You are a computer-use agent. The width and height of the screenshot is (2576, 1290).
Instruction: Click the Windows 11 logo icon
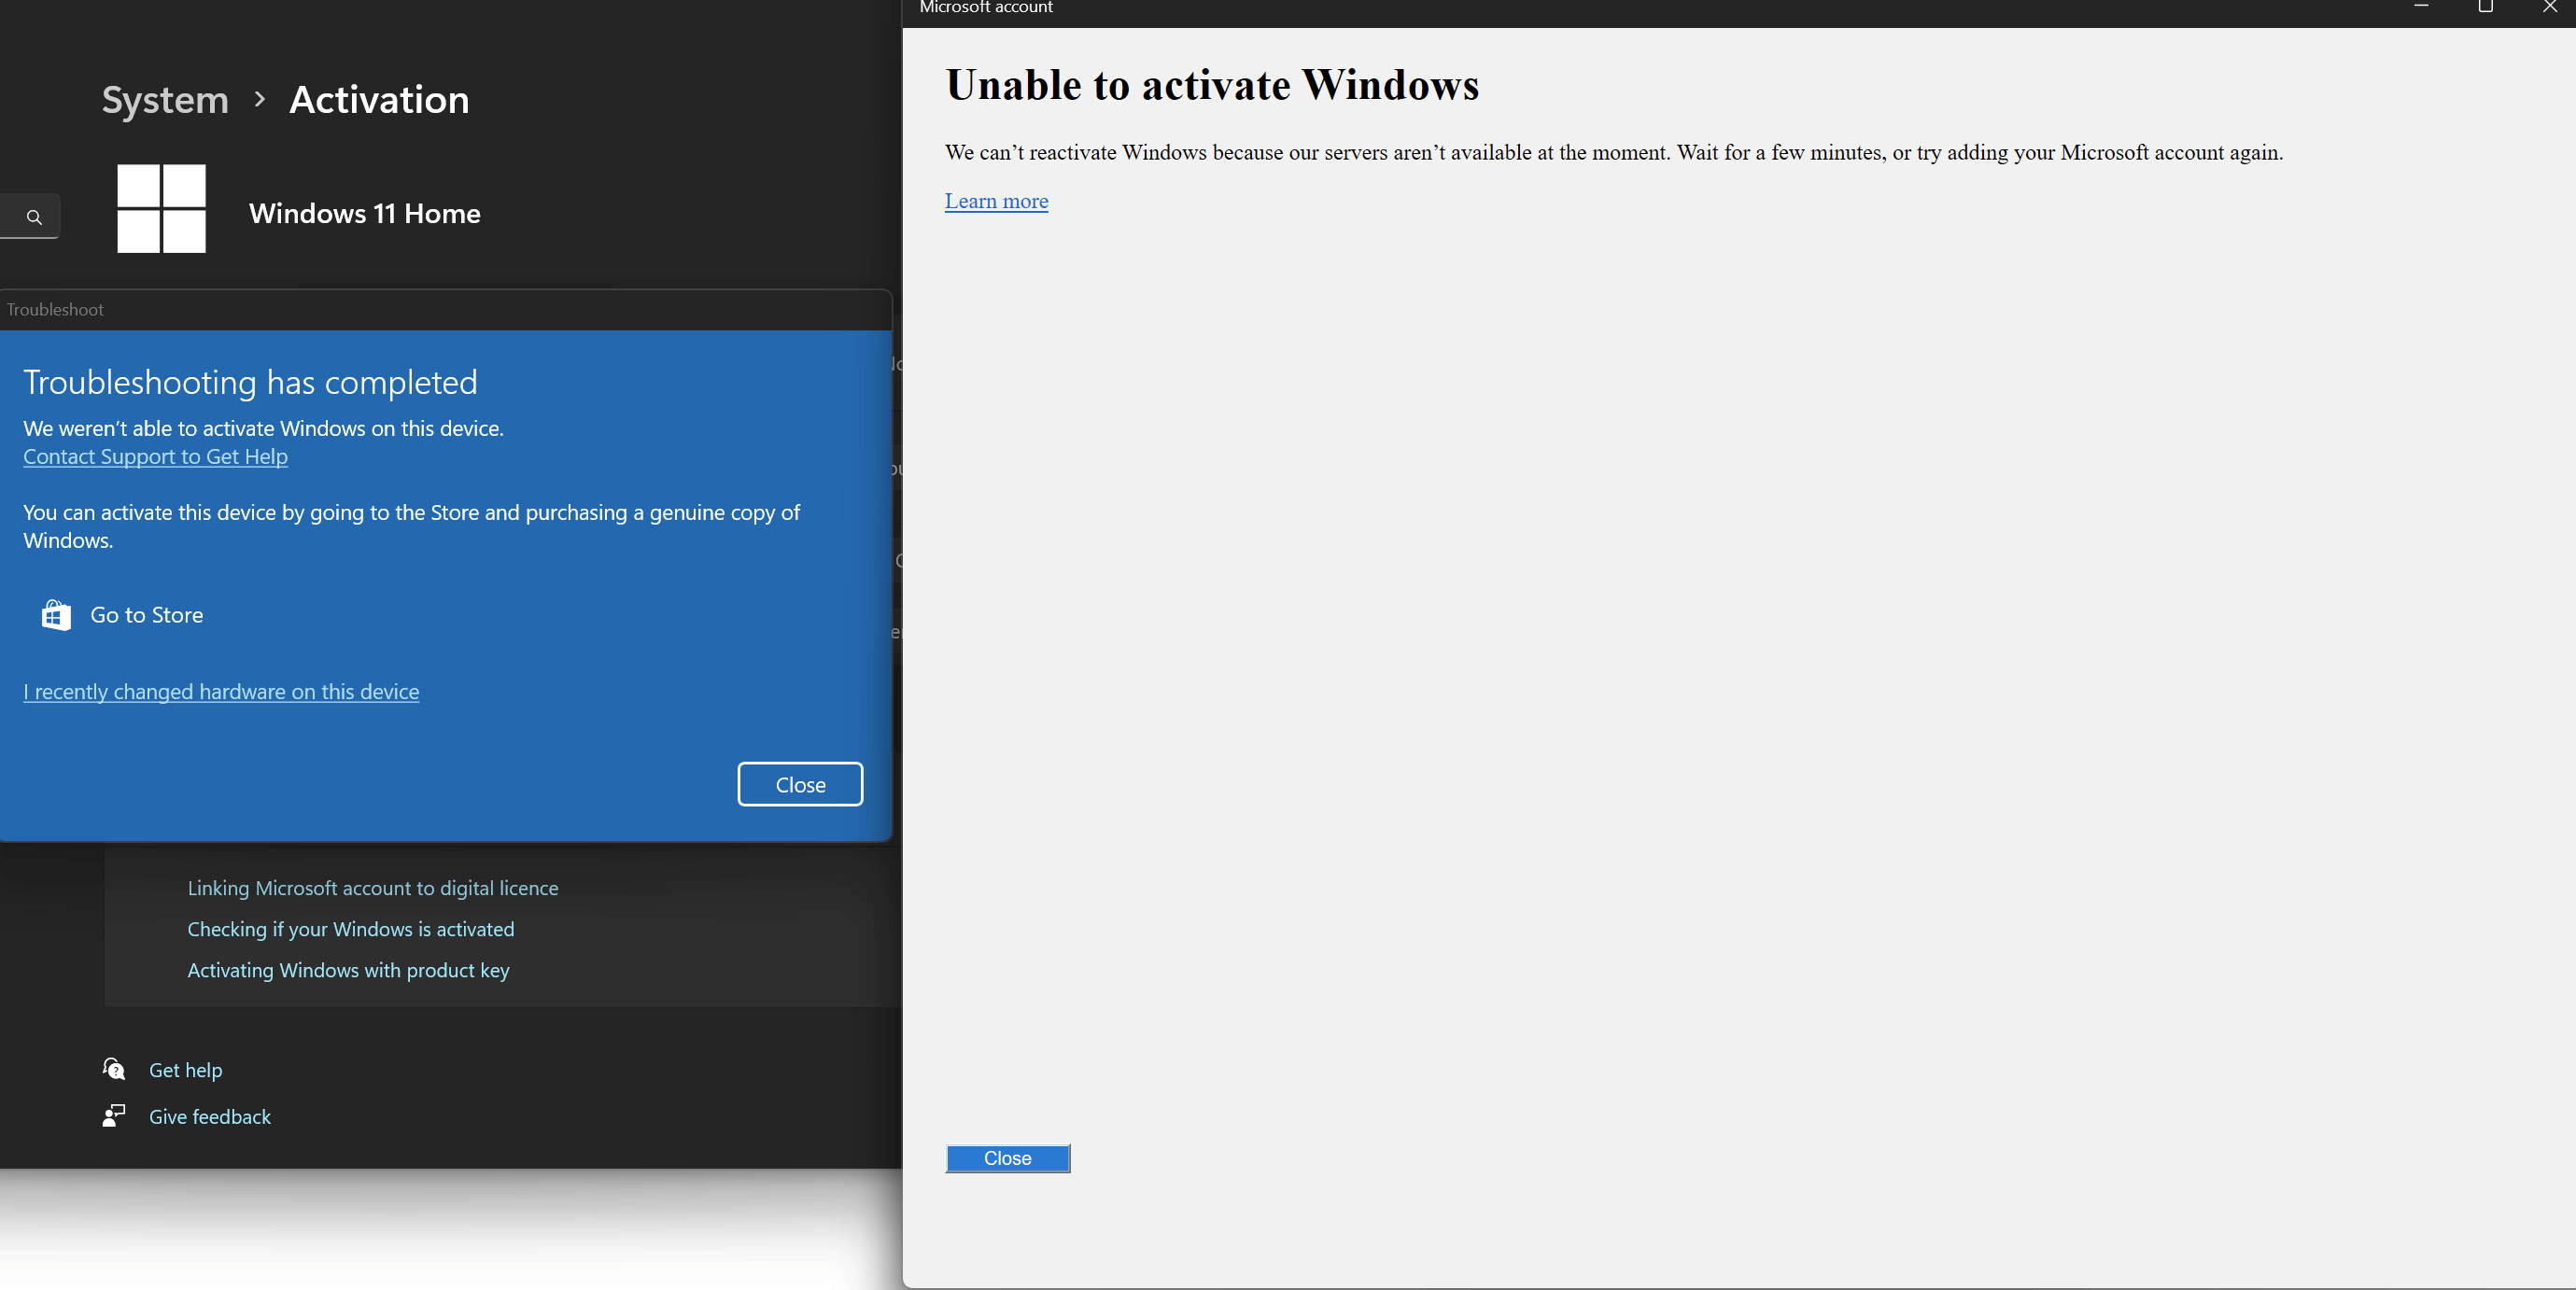tap(161, 208)
